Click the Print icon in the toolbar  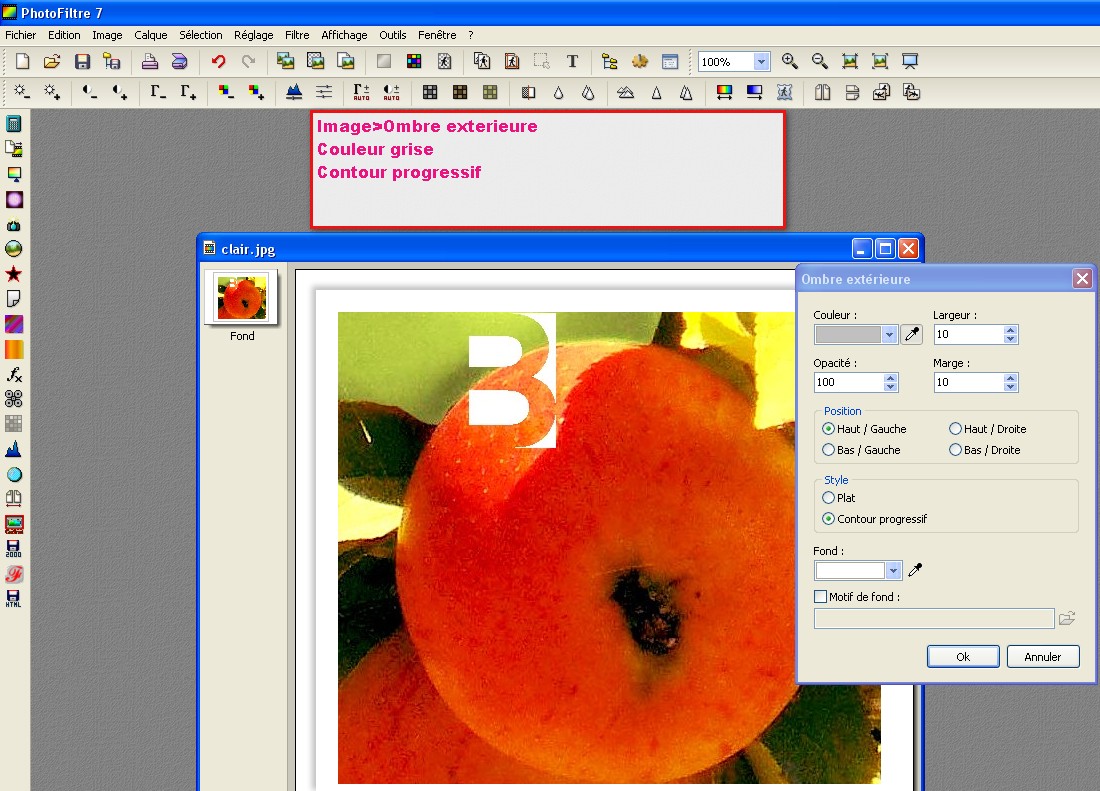[x=149, y=62]
